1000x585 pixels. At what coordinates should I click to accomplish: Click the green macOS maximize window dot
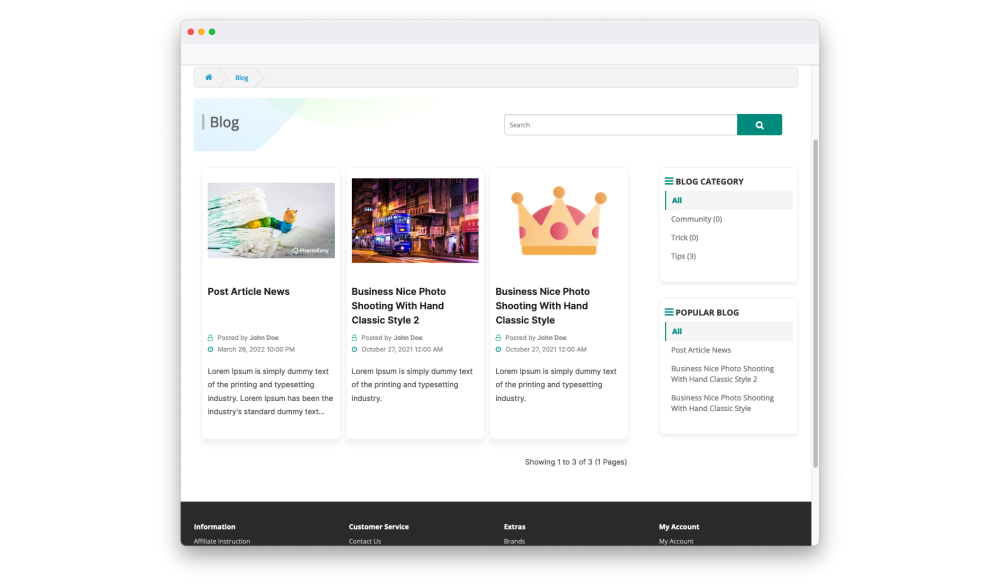pos(212,32)
